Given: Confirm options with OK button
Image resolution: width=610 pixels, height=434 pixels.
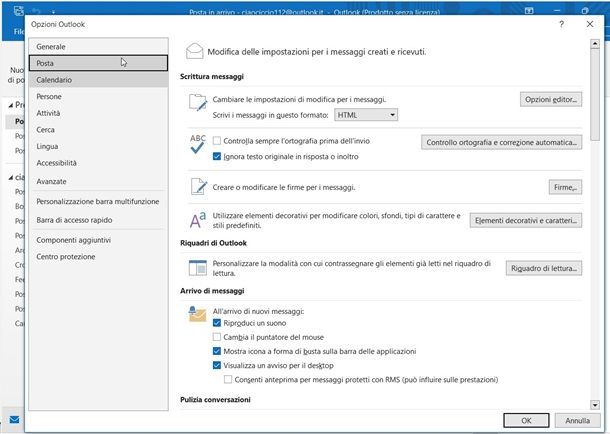Looking at the screenshot, I should pyautogui.click(x=526, y=420).
